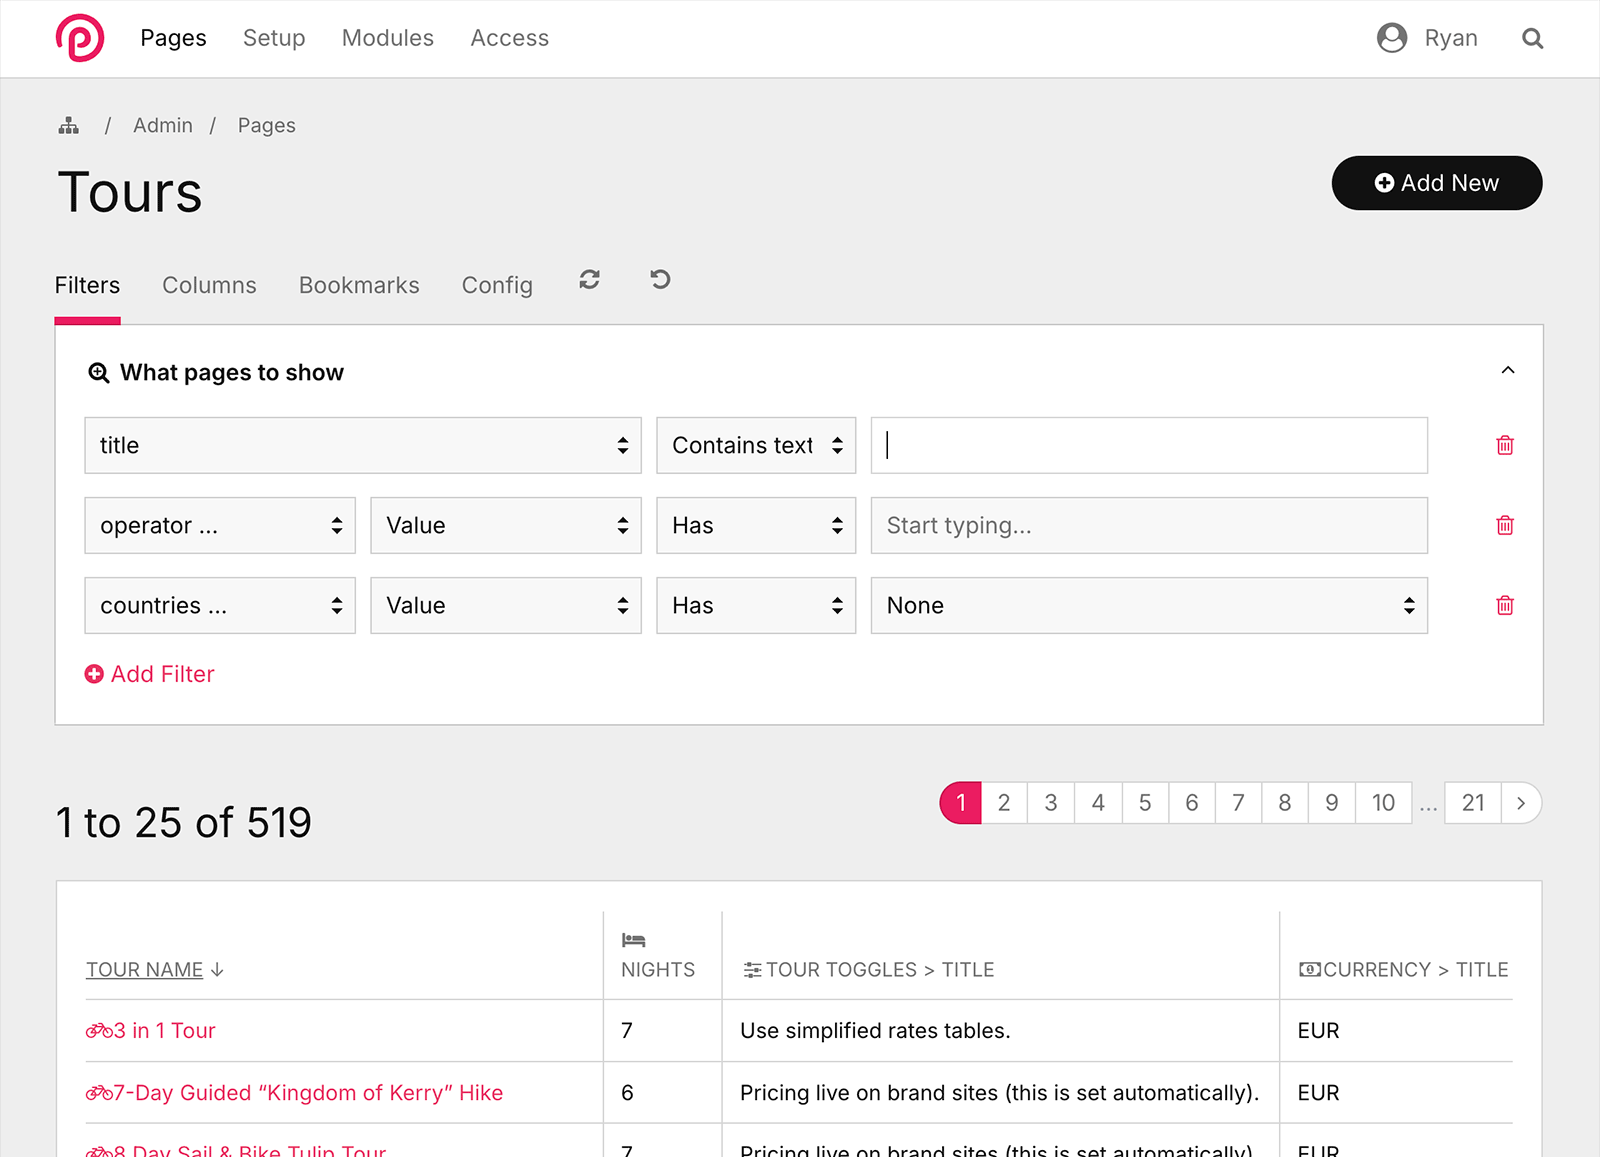Open the Contains text operator dropdown

click(756, 445)
